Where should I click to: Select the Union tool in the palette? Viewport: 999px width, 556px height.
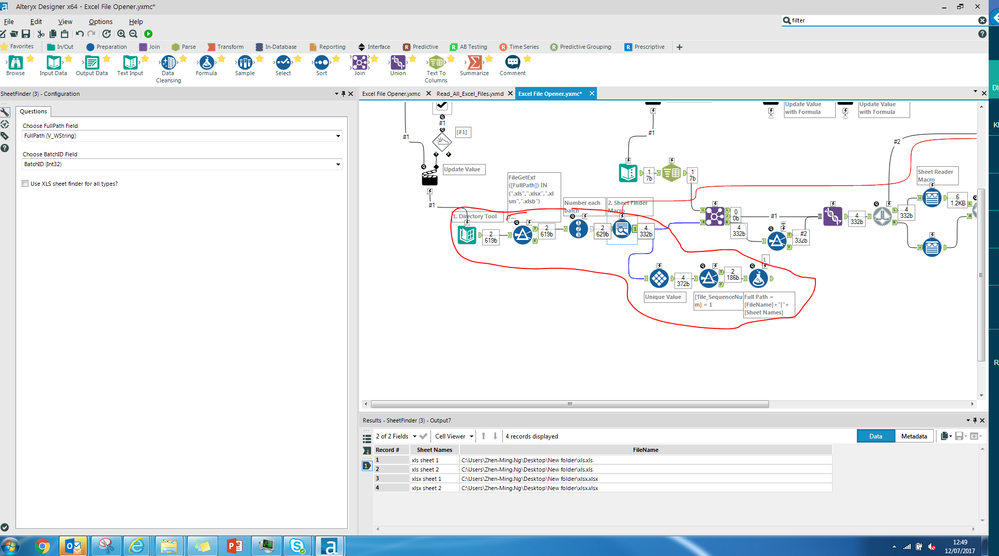398,65
